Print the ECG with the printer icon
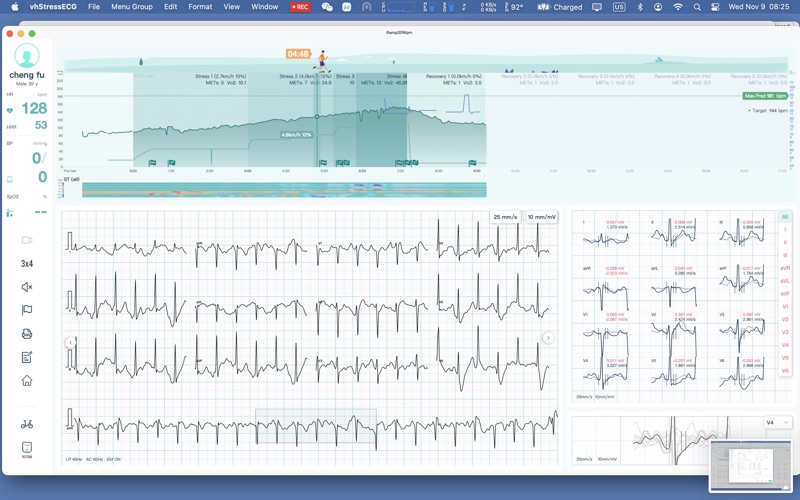800x500 pixels. (x=27, y=334)
